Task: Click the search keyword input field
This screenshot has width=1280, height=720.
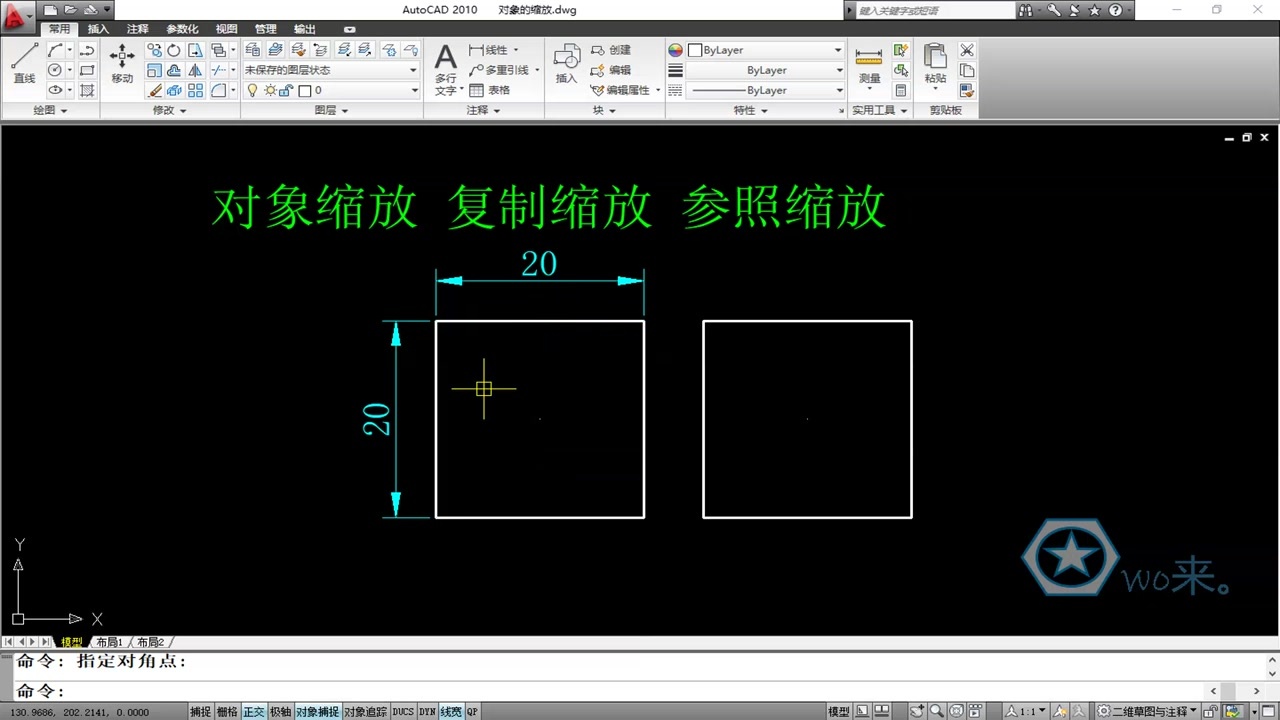Action: (935, 10)
